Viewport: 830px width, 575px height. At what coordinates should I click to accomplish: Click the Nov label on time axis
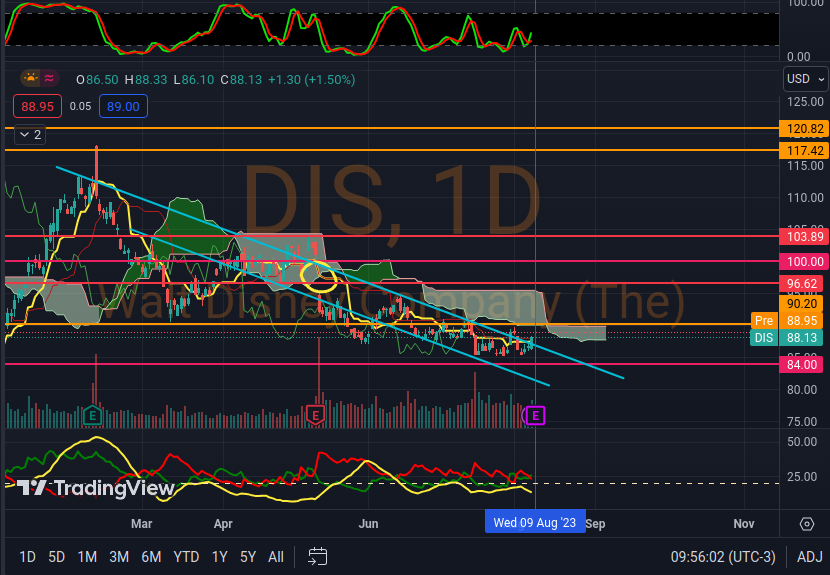coord(744,524)
